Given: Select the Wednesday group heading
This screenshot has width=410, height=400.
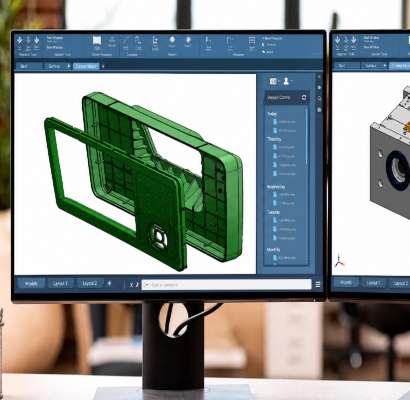Looking at the screenshot, I should [276, 187].
